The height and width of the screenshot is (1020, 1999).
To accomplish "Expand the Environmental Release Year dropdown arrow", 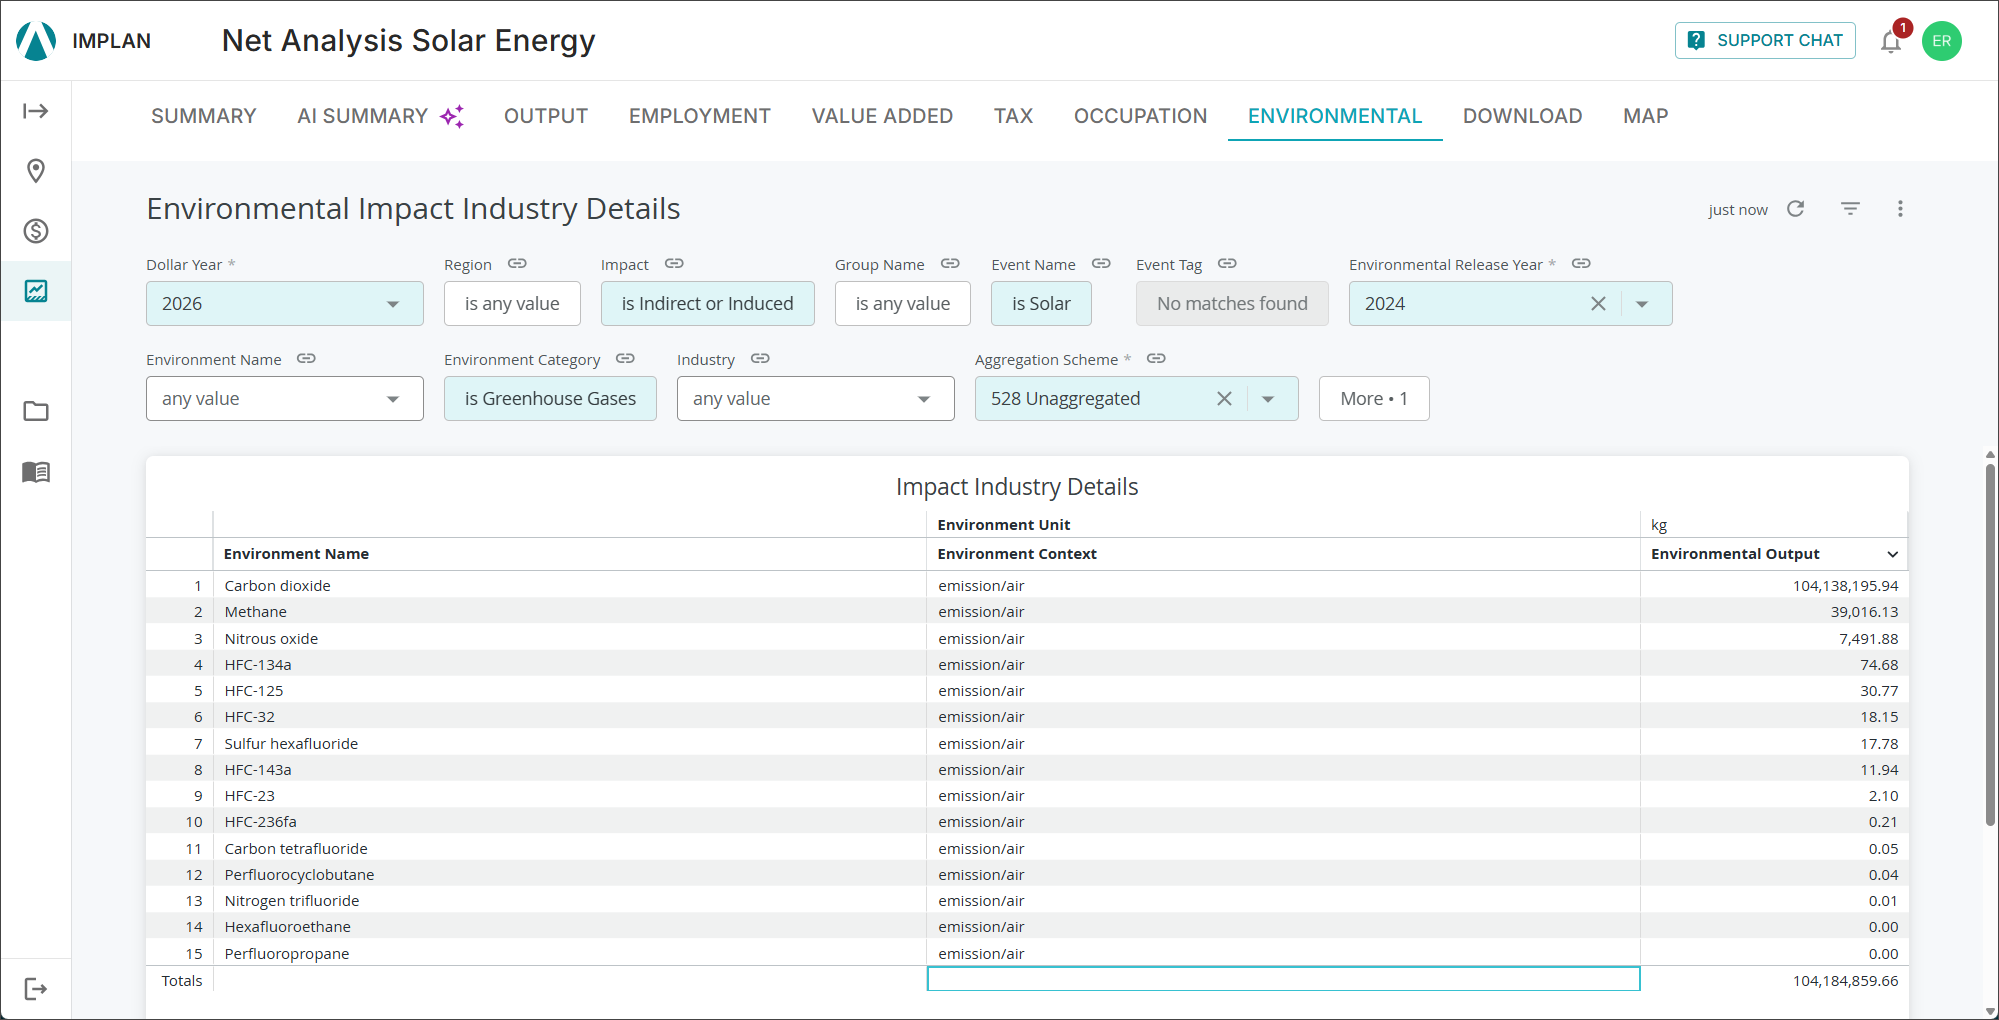I will [x=1642, y=304].
